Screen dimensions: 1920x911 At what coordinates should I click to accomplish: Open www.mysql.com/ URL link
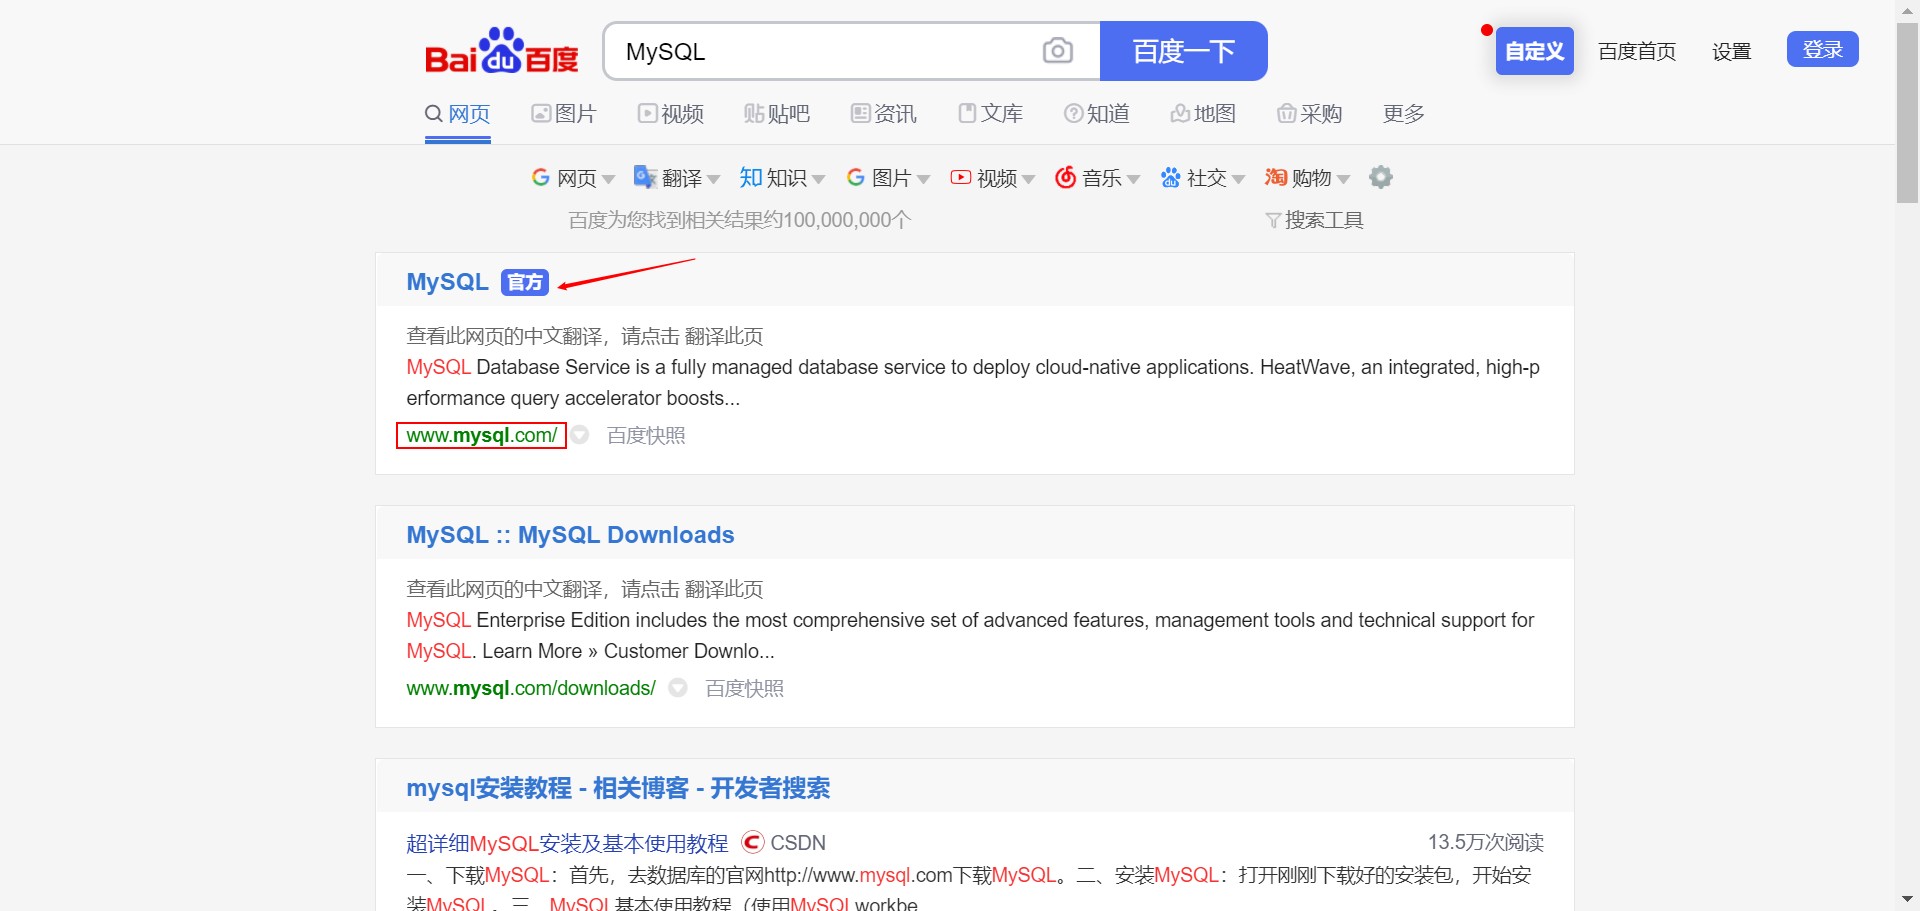[x=481, y=435]
